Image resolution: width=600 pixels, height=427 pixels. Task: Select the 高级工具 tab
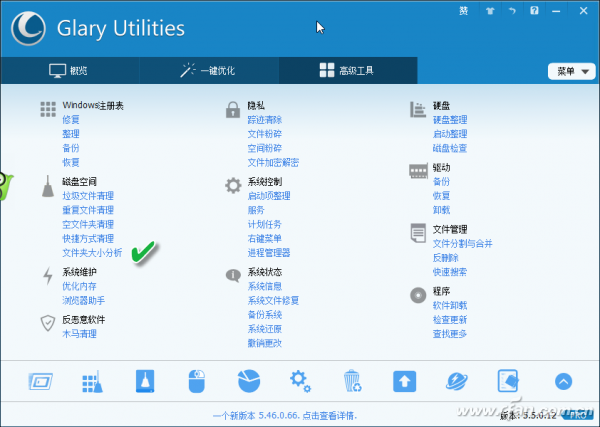347,70
